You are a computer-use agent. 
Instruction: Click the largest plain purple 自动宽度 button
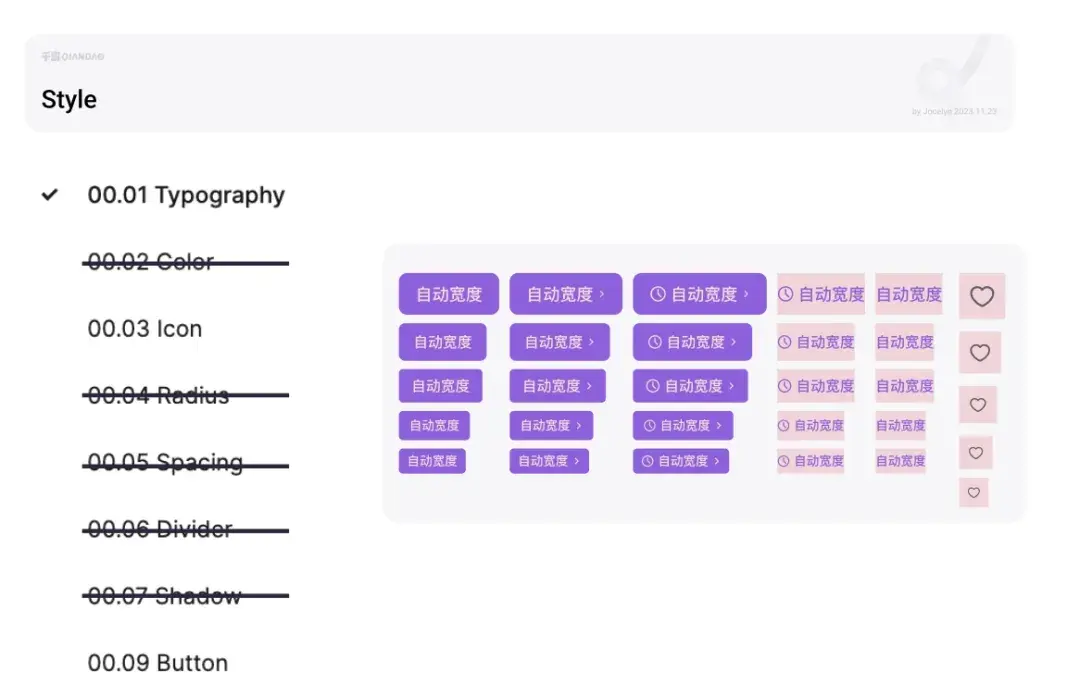pyautogui.click(x=448, y=294)
